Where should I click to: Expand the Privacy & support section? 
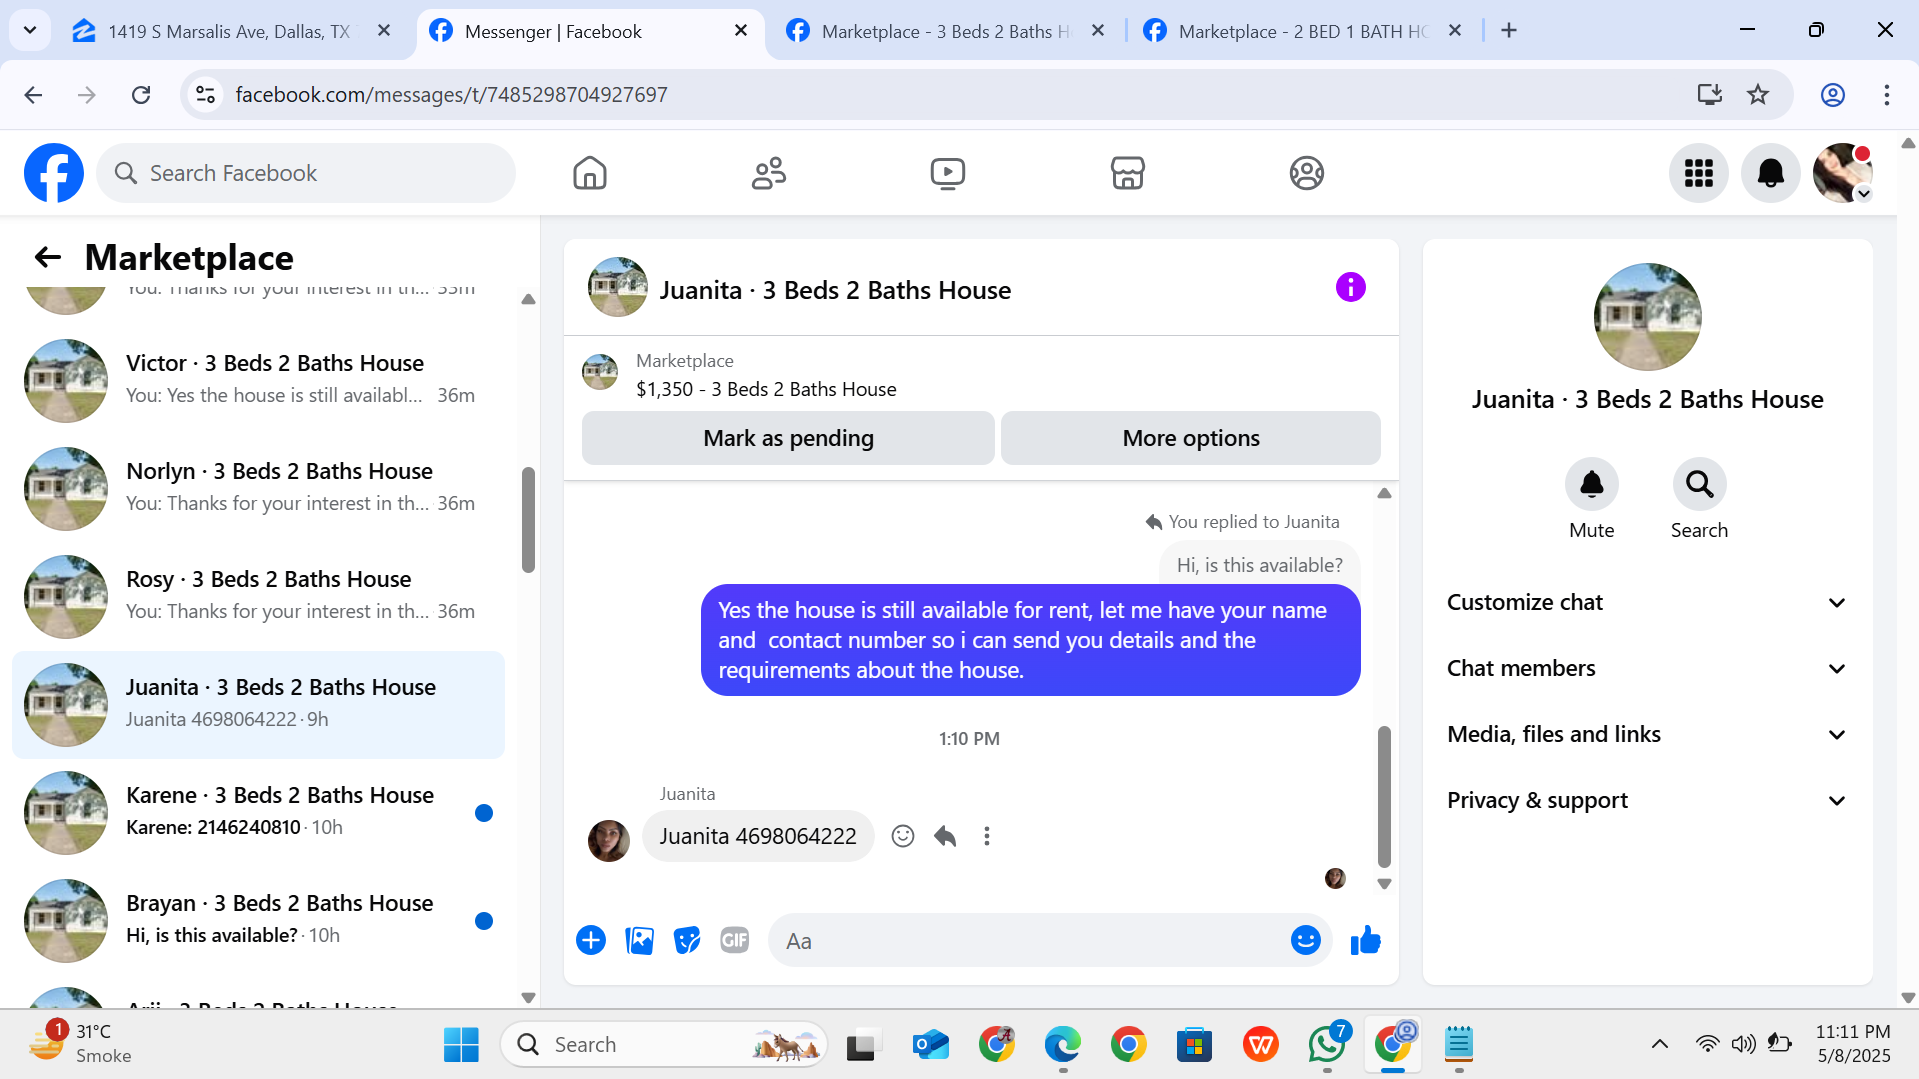(1646, 800)
